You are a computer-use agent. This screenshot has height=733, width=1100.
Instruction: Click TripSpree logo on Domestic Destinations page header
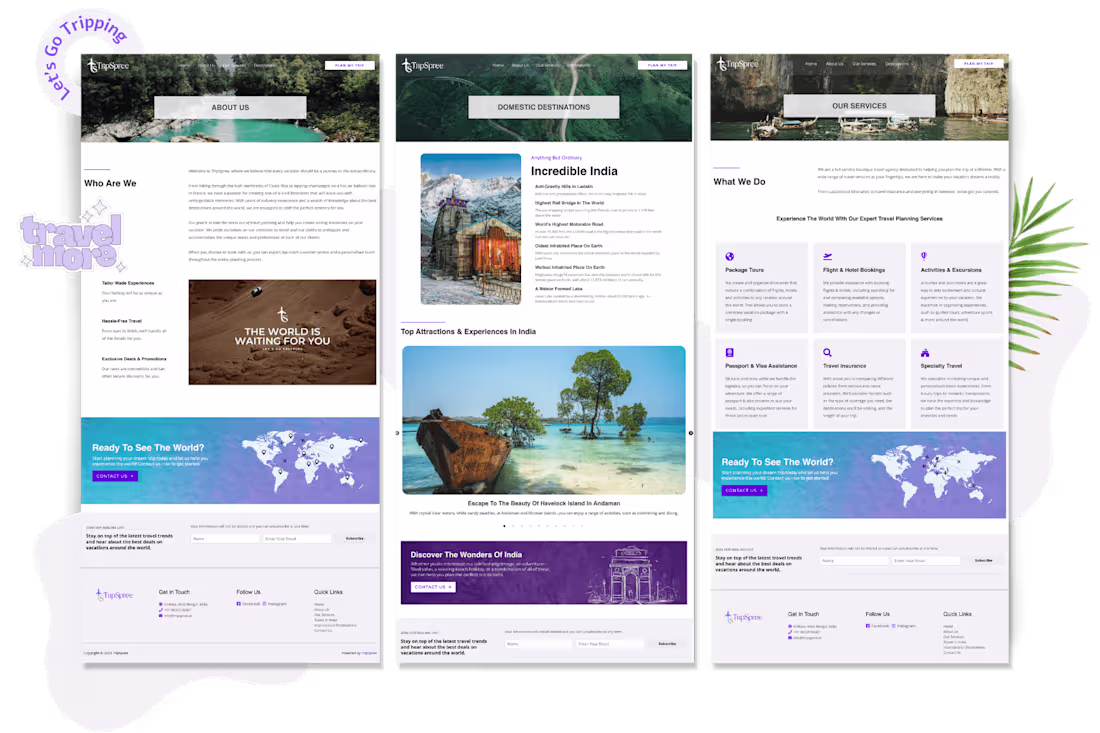pyautogui.click(x=422, y=66)
